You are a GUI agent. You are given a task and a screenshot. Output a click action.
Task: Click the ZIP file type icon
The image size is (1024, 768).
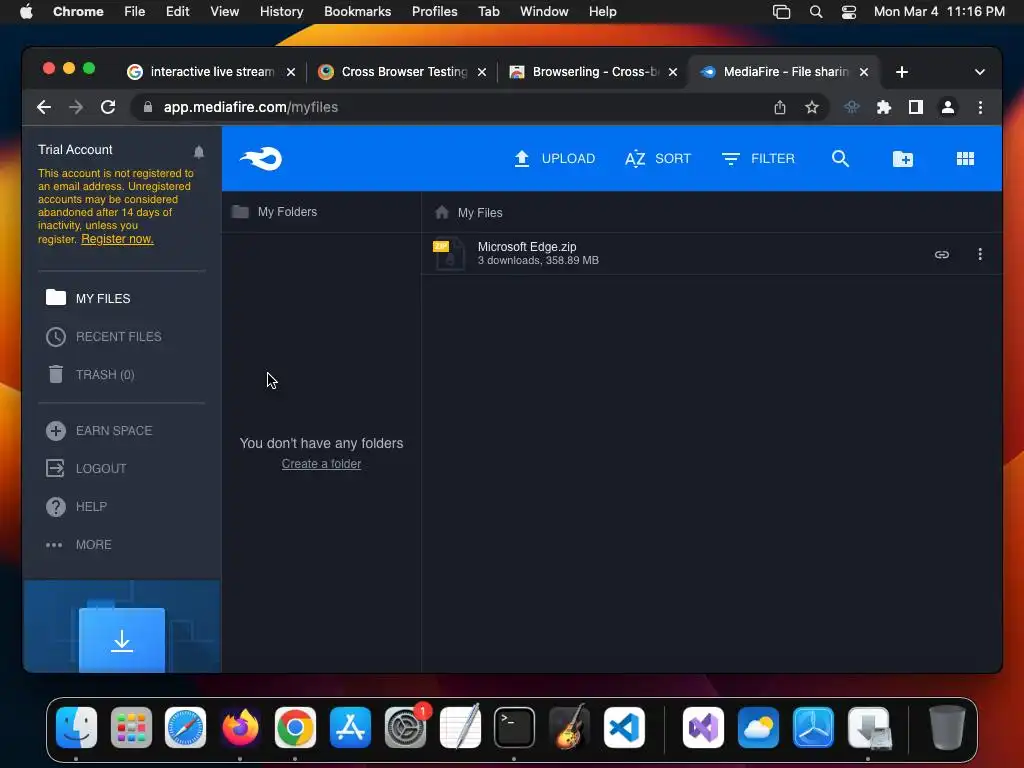point(449,254)
